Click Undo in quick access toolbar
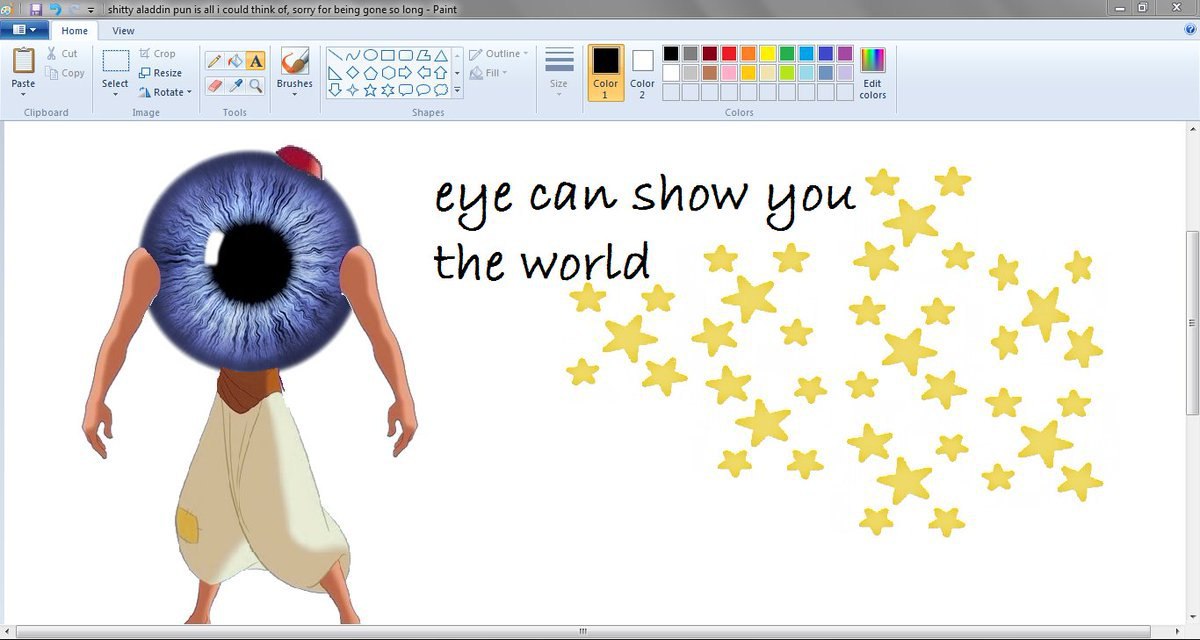Screen dimensions: 1200x640 pos(55,9)
